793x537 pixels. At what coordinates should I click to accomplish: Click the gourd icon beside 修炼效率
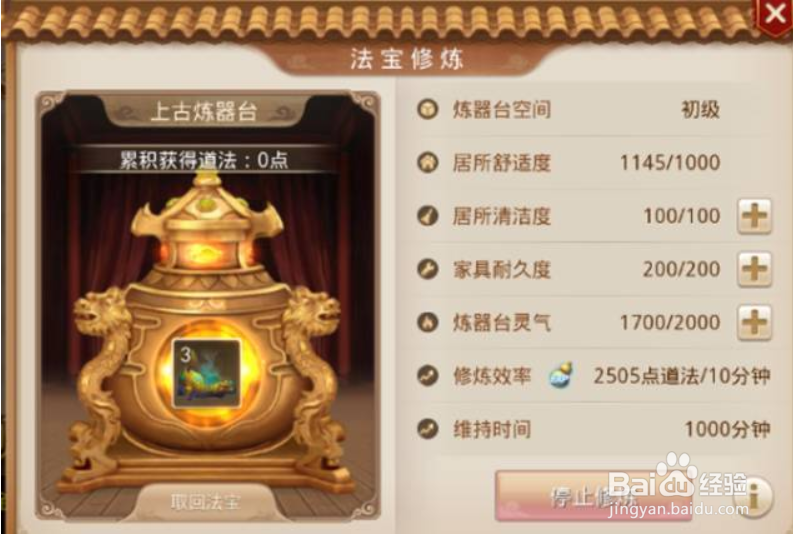[561, 375]
